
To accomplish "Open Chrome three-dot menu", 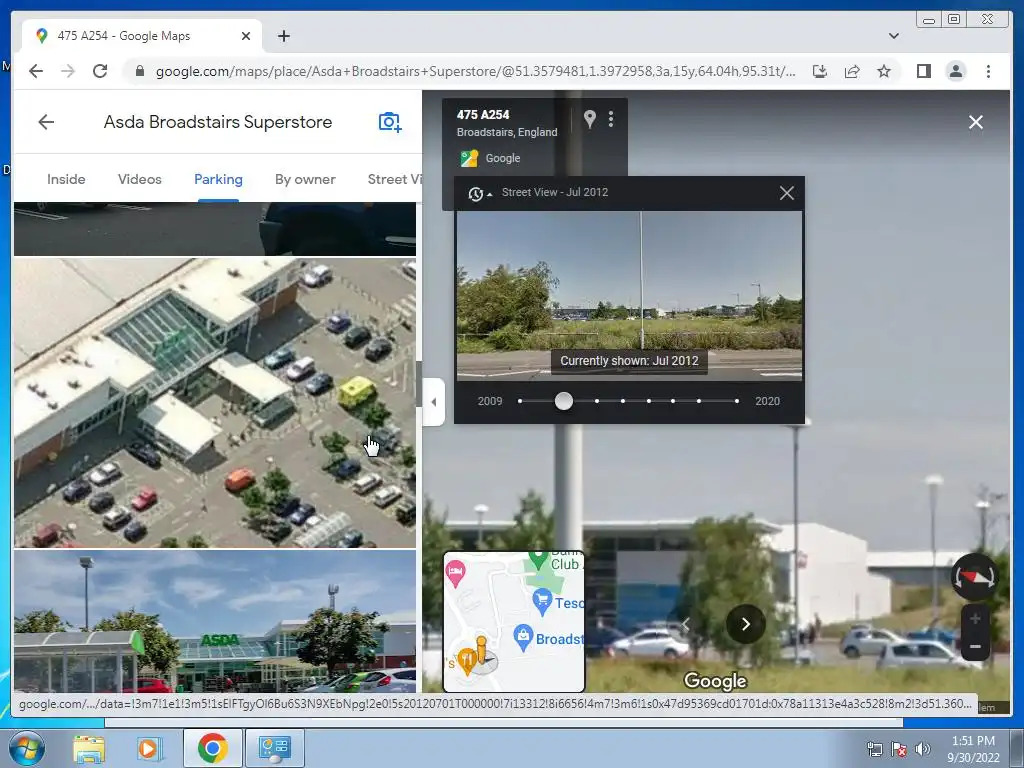I will [988, 71].
